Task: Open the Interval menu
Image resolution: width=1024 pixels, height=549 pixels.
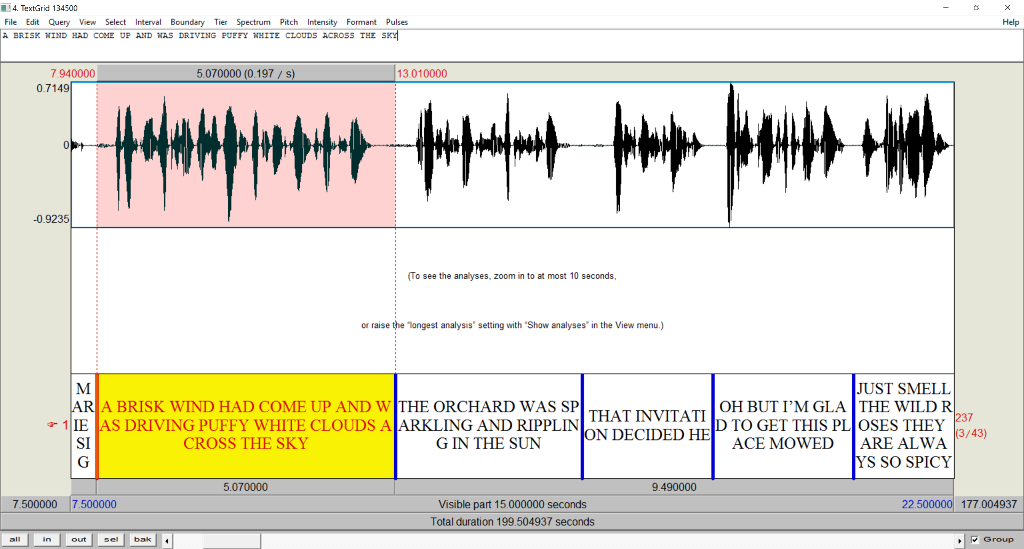Action: point(148,22)
